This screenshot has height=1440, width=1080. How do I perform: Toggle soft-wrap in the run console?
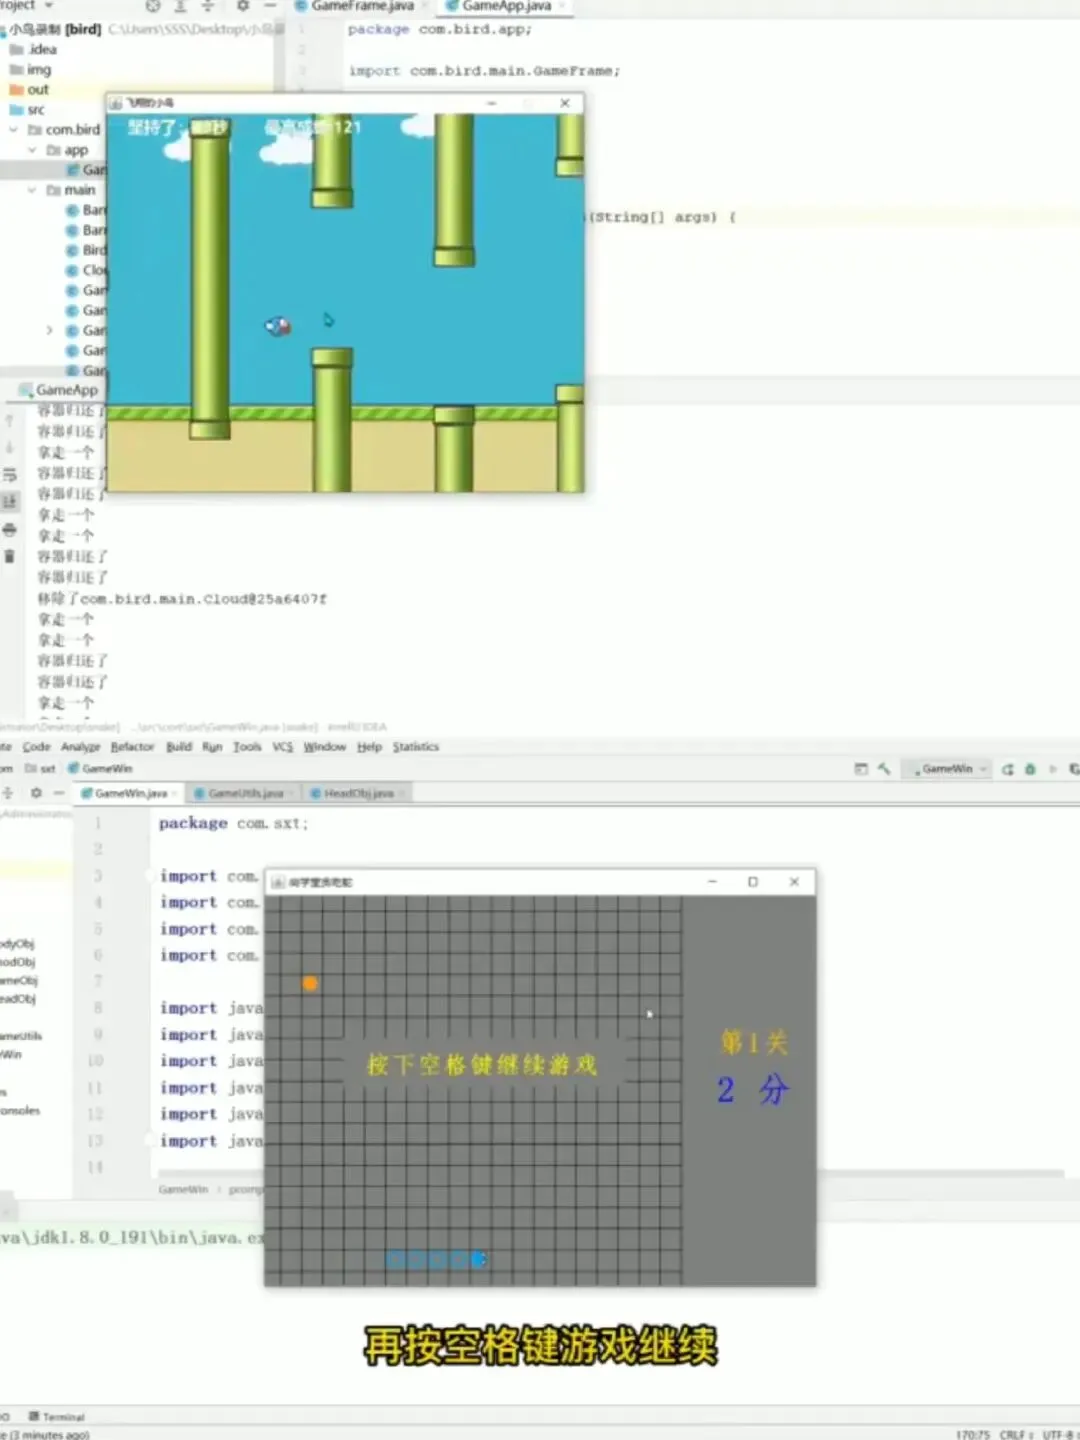(10, 475)
